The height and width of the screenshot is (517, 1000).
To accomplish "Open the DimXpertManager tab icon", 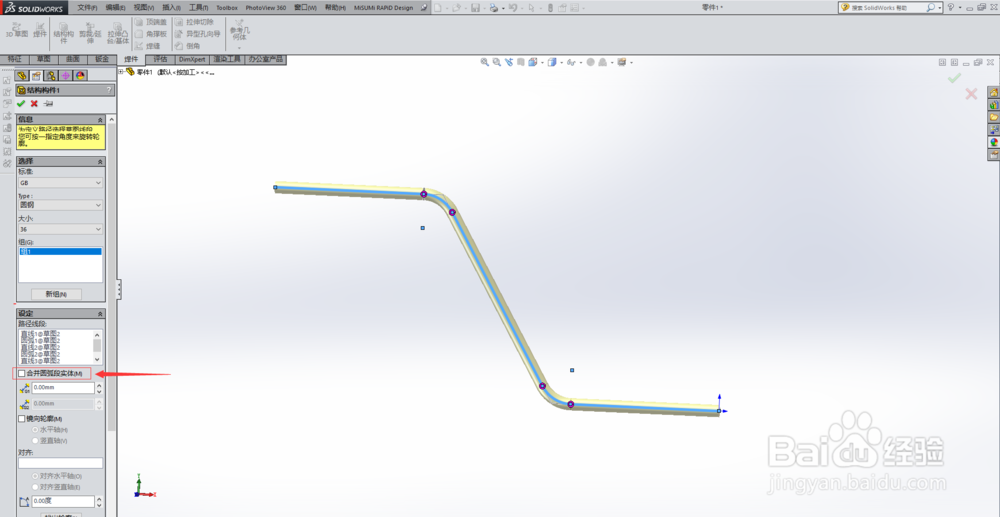I will [66, 75].
